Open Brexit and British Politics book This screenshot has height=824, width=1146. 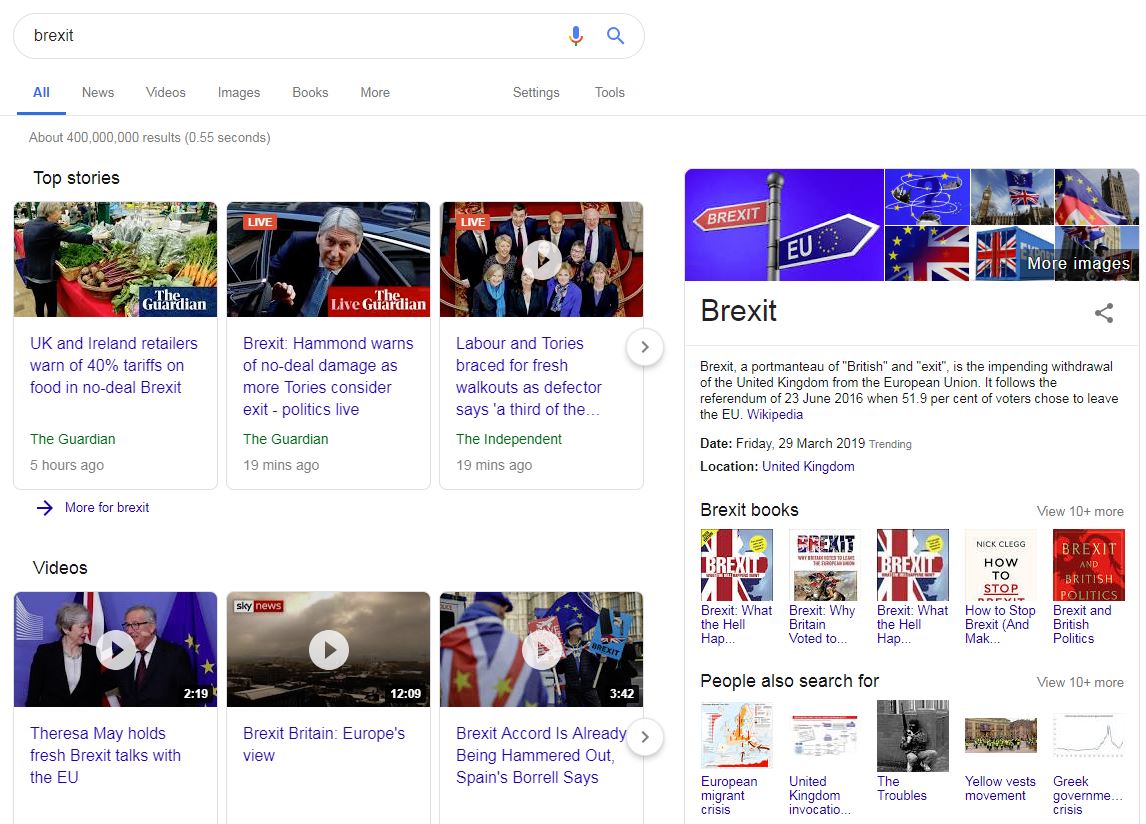[x=1088, y=586]
